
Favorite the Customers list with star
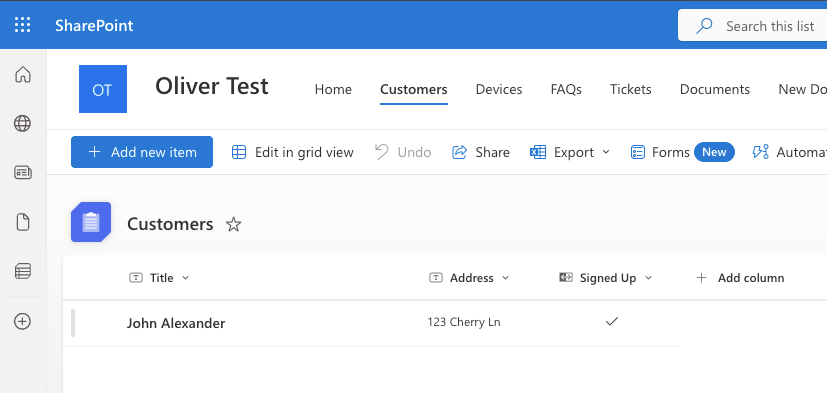[x=233, y=225]
